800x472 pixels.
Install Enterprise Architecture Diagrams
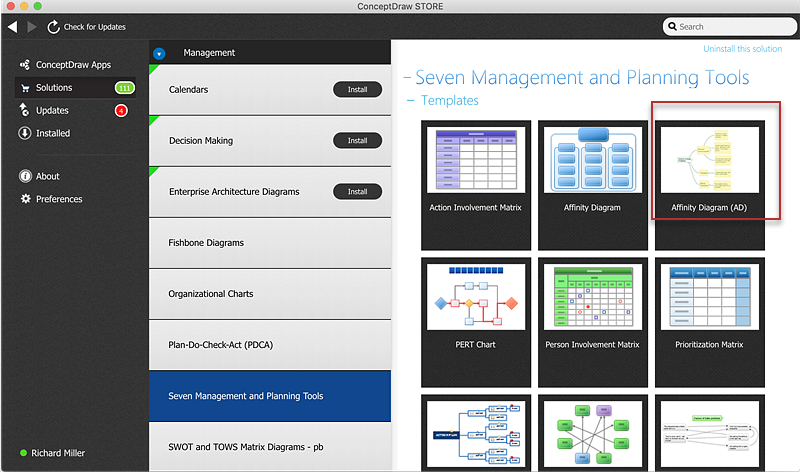tap(357, 191)
